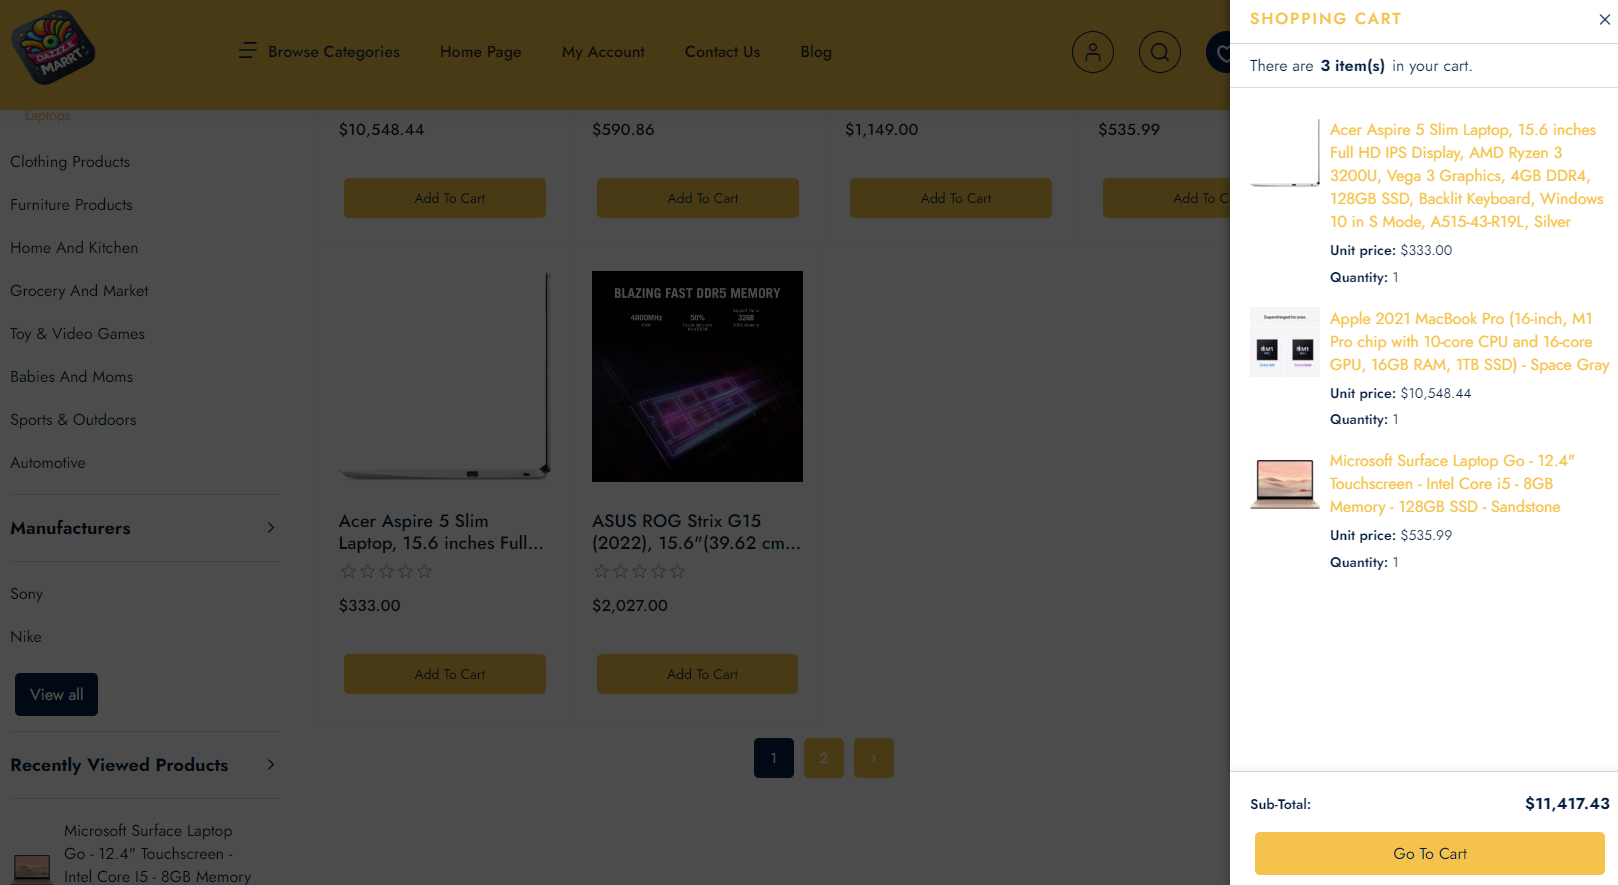Viewport: 1618px width, 885px height.
Task: Click the Laptops subcategory link
Action: [48, 116]
